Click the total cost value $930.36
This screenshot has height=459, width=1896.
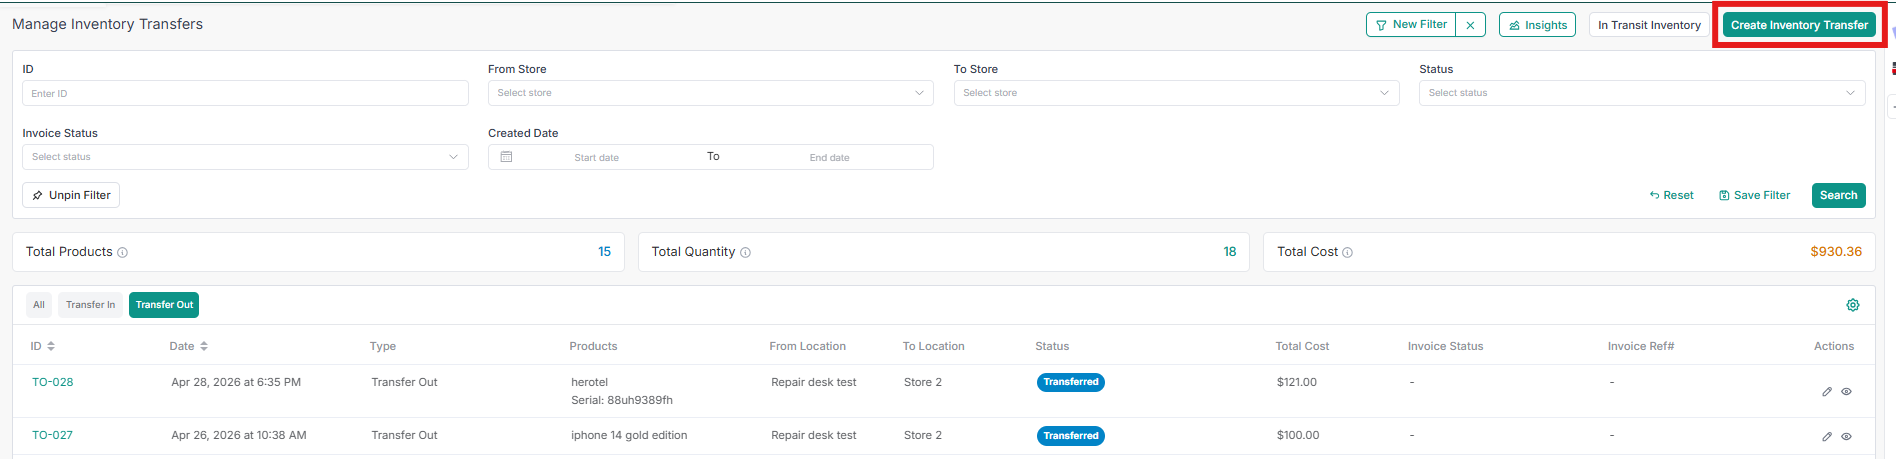(x=1836, y=252)
